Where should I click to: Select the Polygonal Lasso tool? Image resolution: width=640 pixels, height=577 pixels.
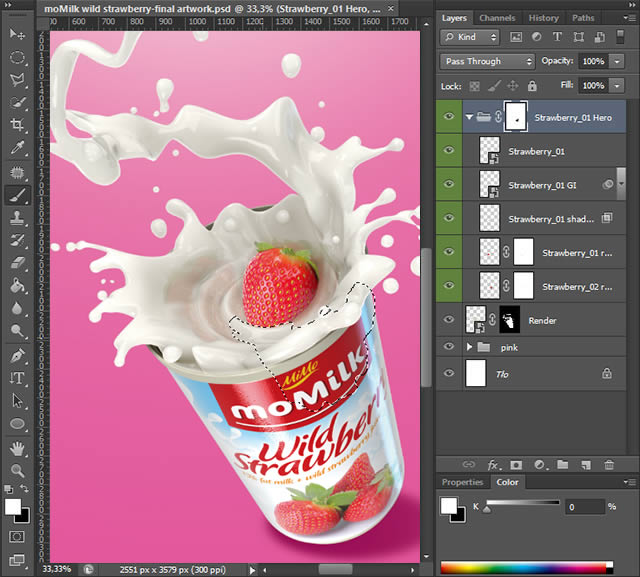click(17, 79)
